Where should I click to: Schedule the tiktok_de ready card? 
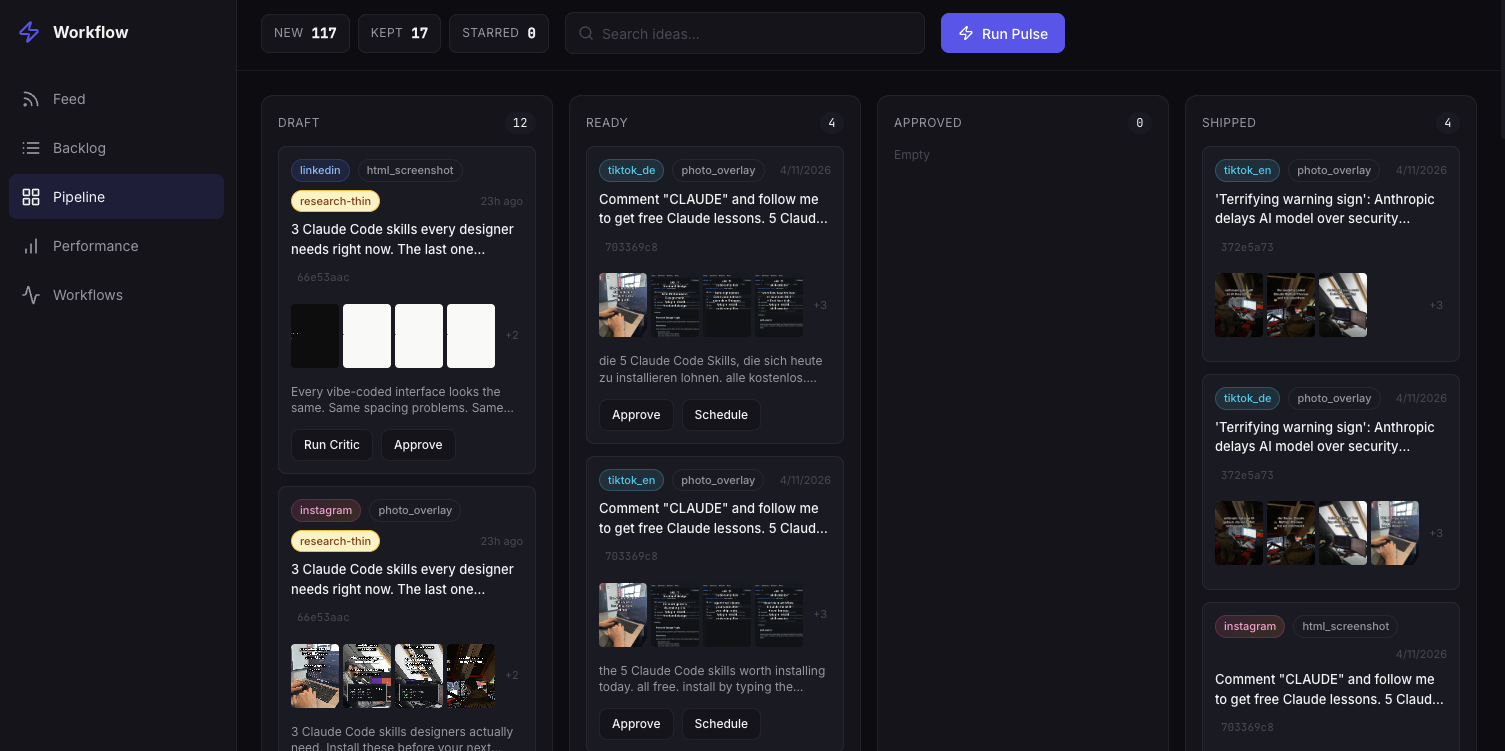[x=721, y=414]
